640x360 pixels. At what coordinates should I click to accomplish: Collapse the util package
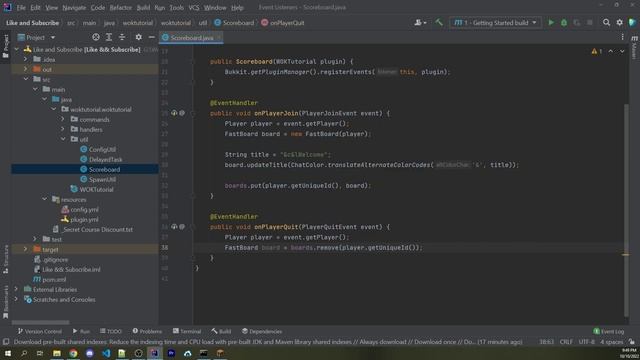tap(63, 139)
